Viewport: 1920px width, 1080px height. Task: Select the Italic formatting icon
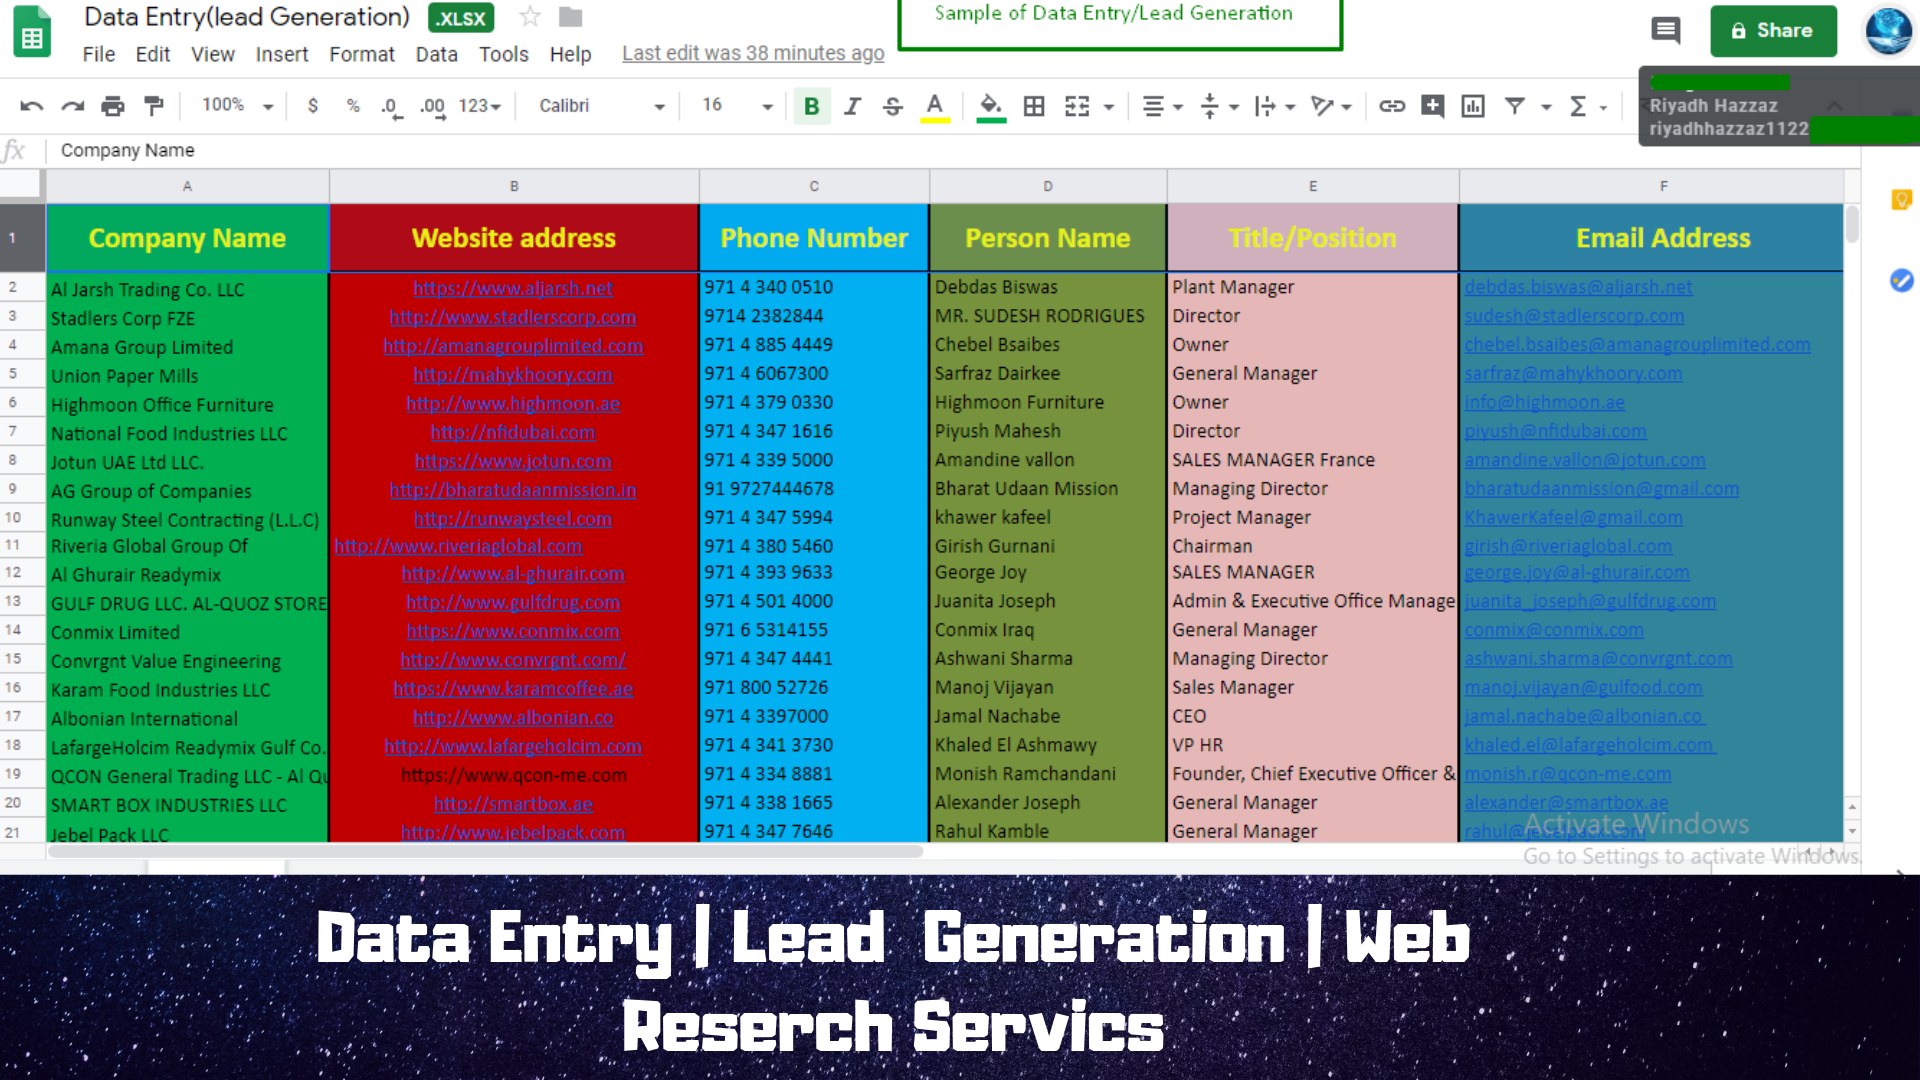[852, 105]
